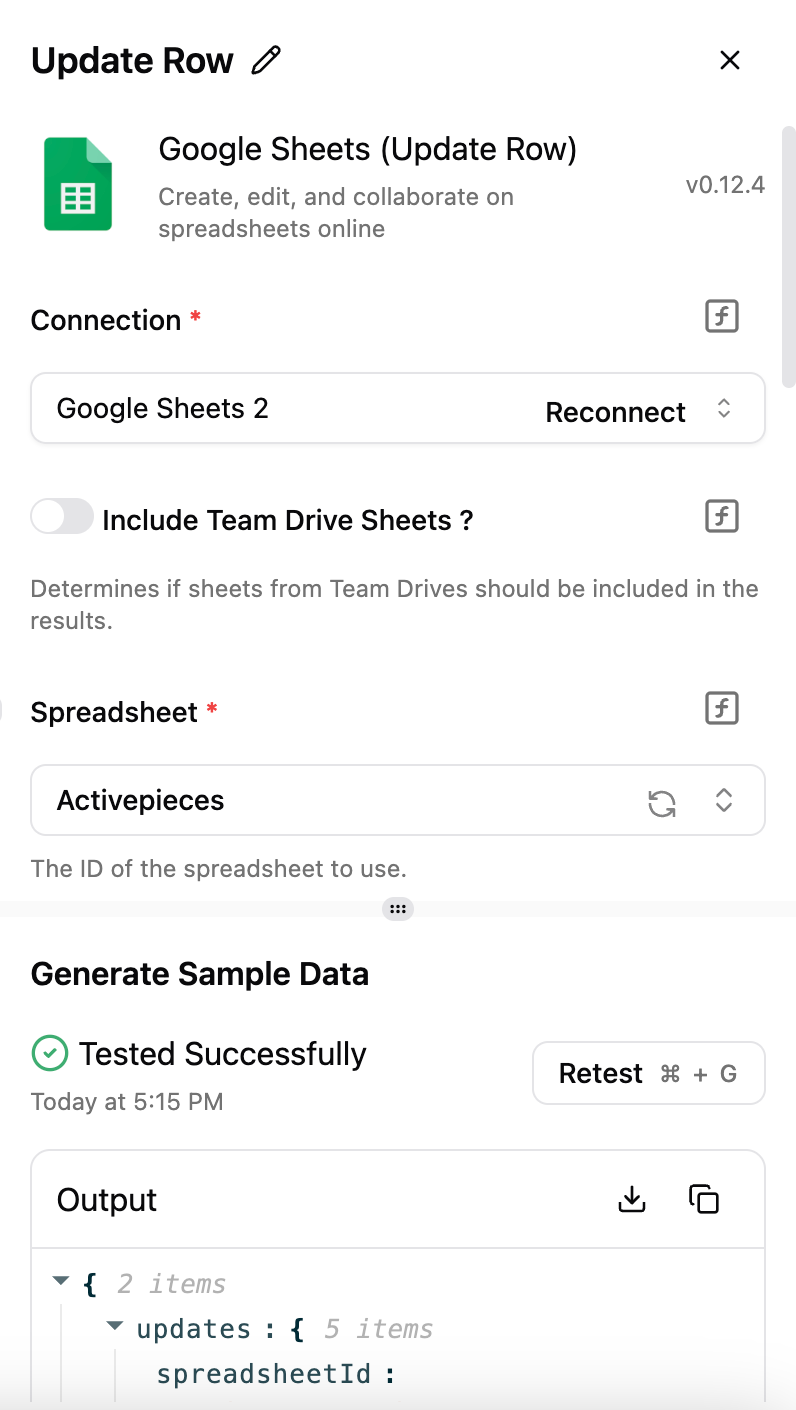Toggle dynamic value icon for Spreadsheet field

(x=722, y=709)
